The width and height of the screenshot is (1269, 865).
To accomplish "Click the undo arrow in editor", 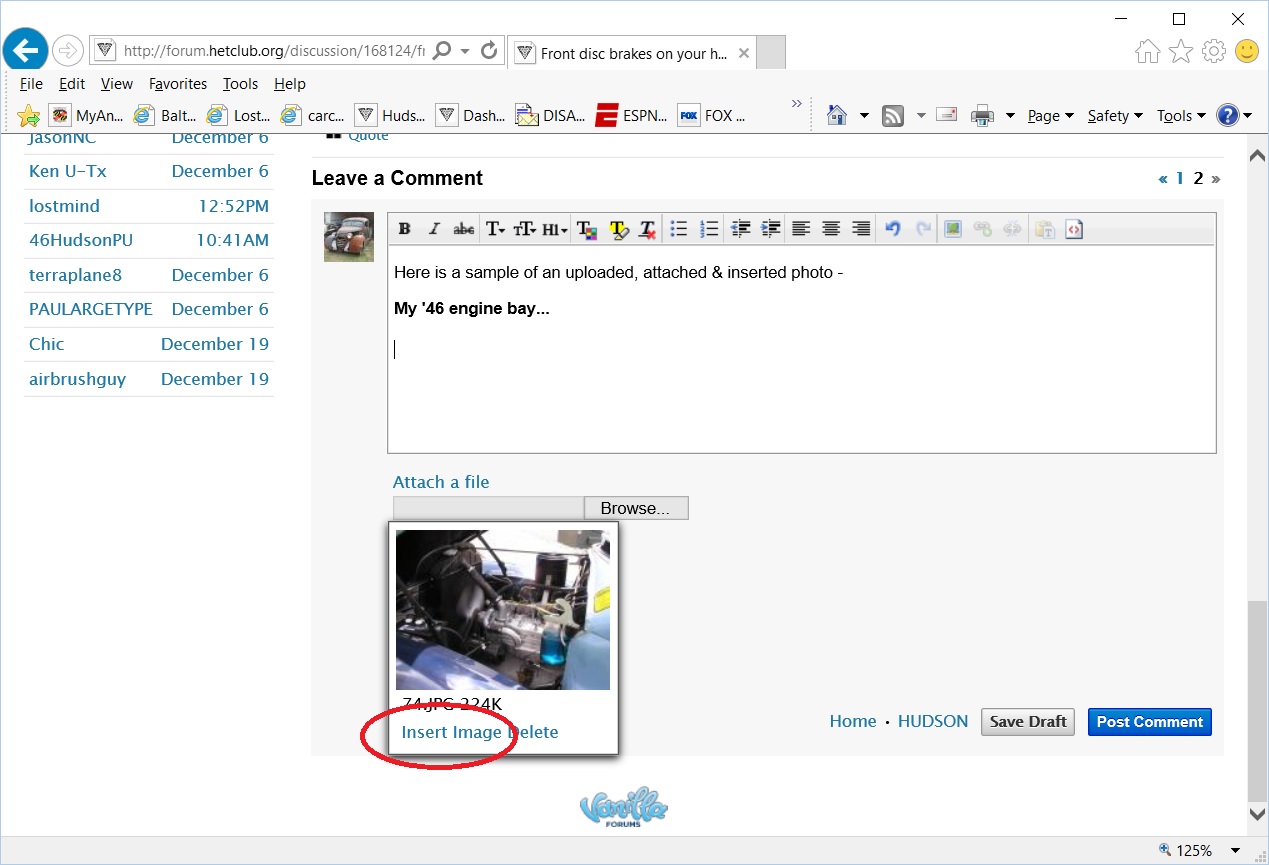I will (x=893, y=229).
